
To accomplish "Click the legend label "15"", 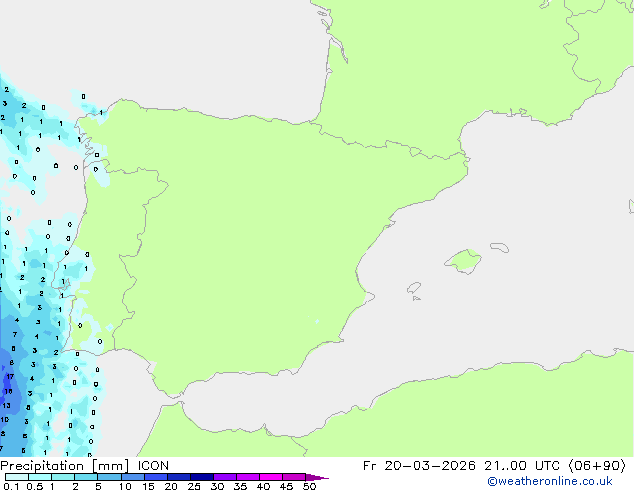I will pos(148,486).
